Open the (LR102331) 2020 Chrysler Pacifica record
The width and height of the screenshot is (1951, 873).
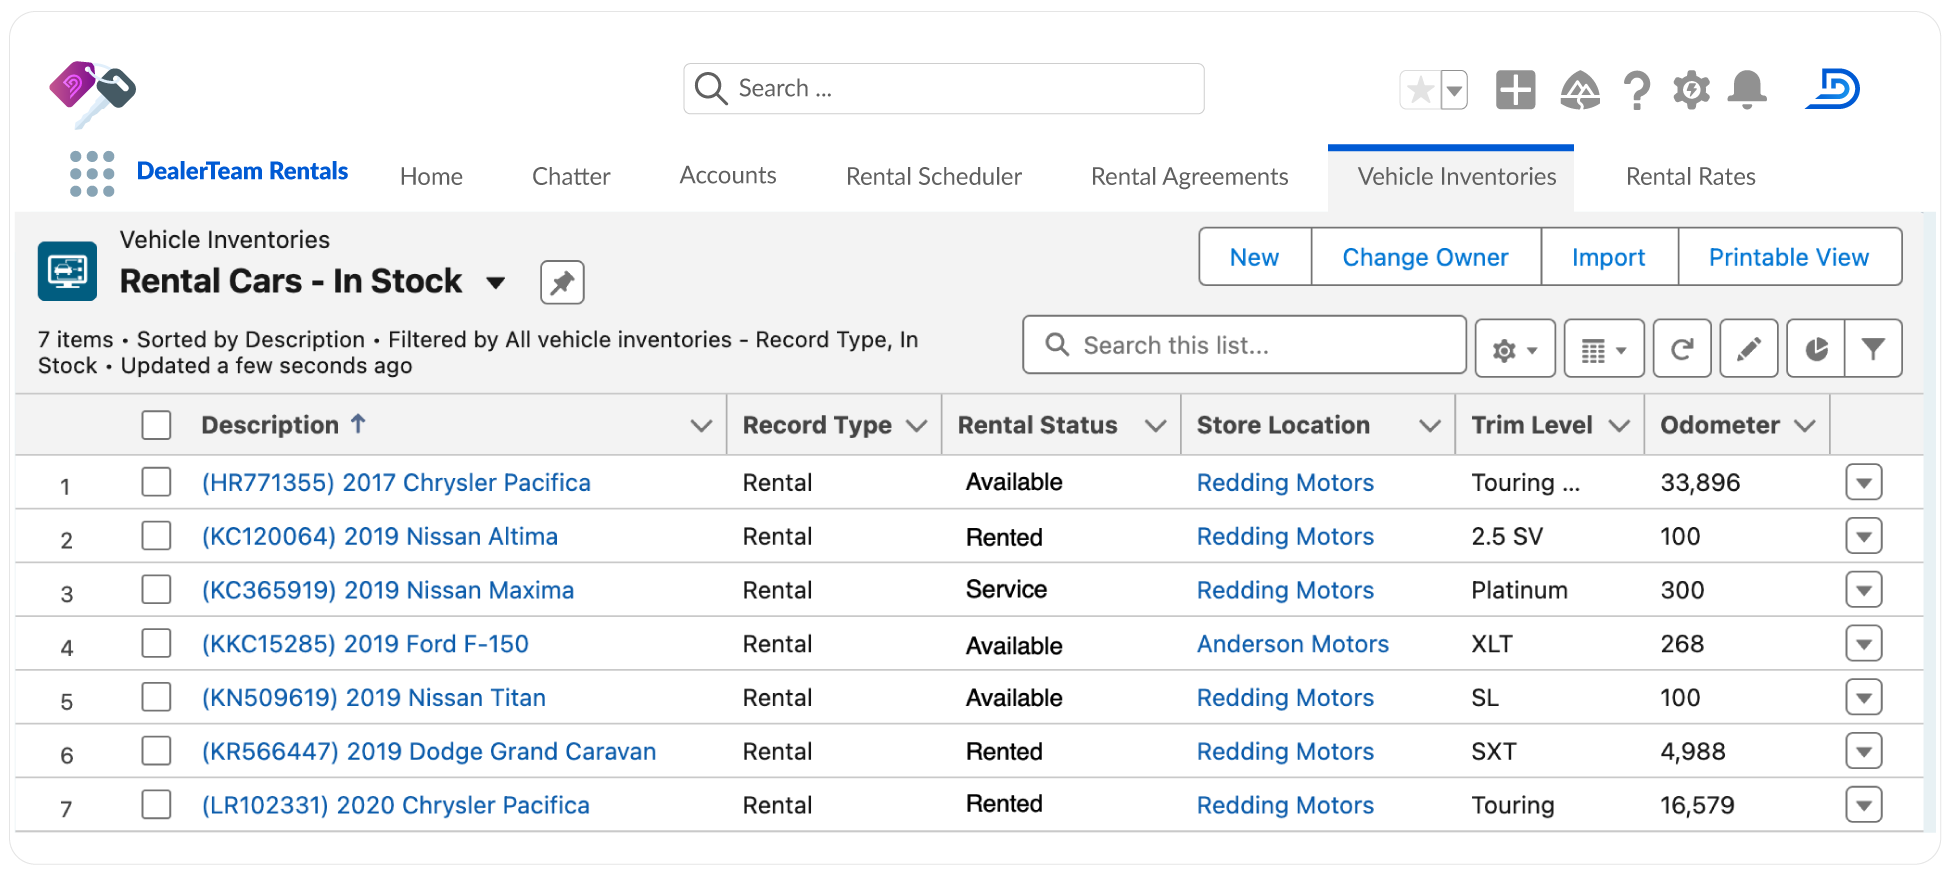[x=396, y=806]
